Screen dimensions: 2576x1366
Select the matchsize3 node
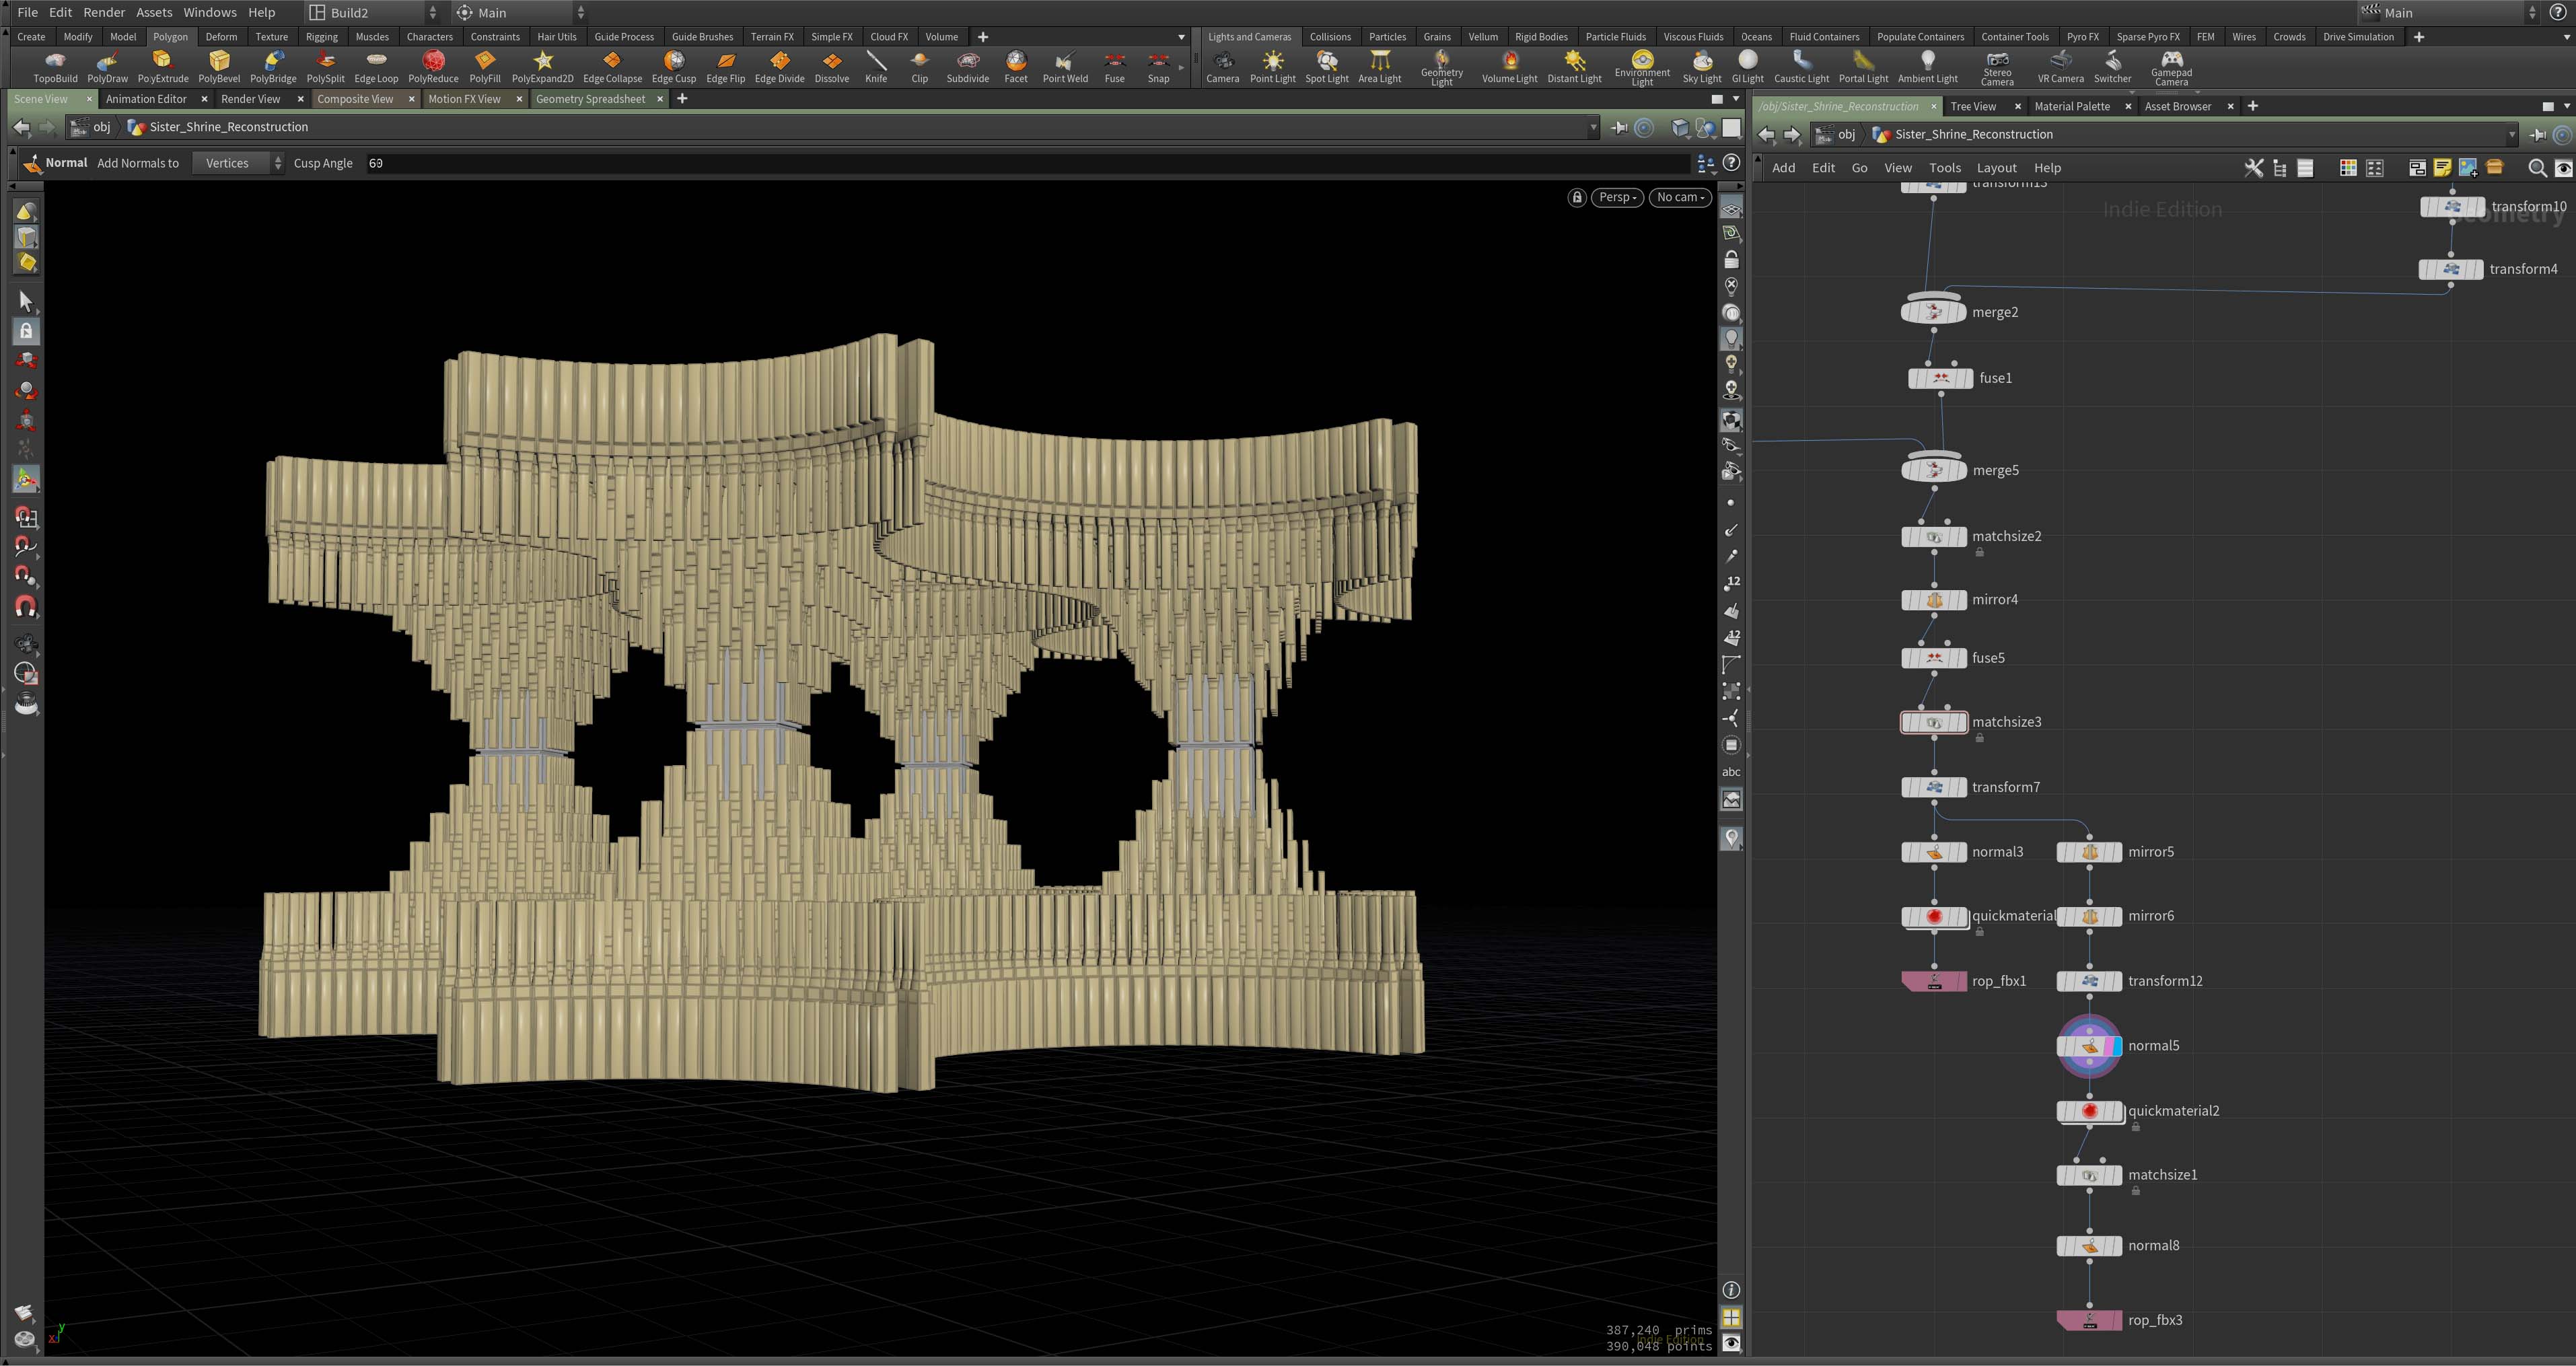(1934, 721)
